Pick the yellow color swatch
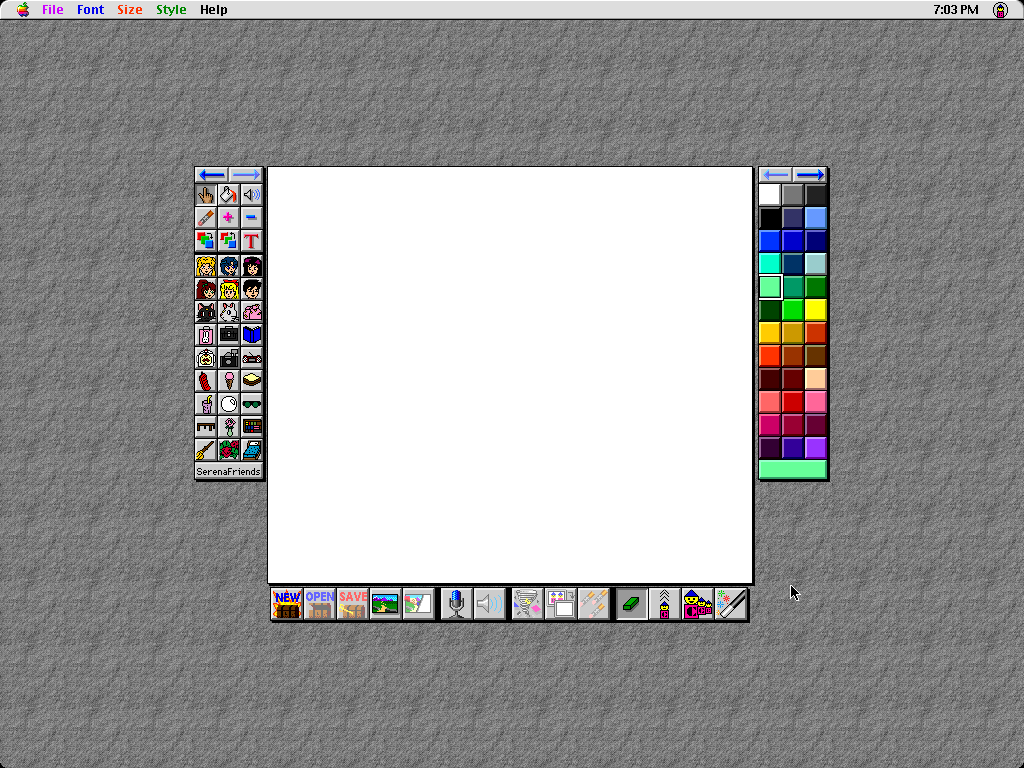Screen dimensions: 1024x768 tap(816, 310)
